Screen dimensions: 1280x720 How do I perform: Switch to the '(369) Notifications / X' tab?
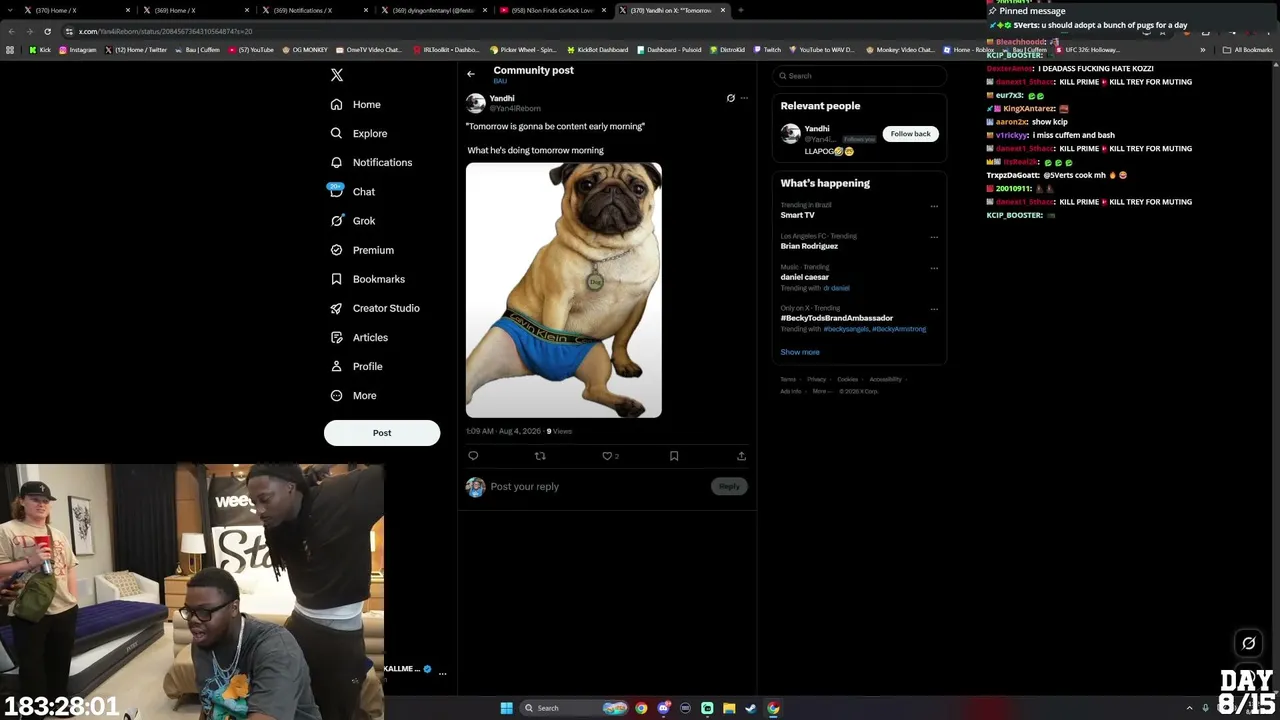point(313,10)
